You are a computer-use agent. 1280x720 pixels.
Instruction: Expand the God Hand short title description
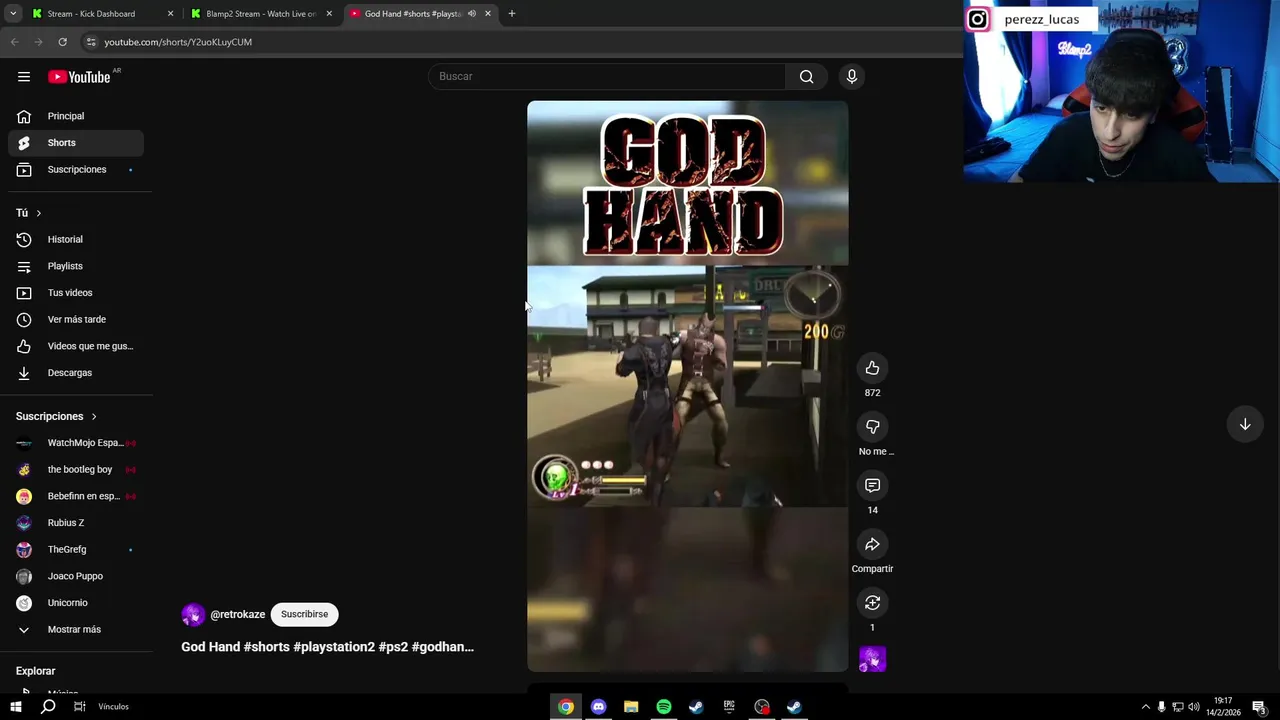coord(327,647)
